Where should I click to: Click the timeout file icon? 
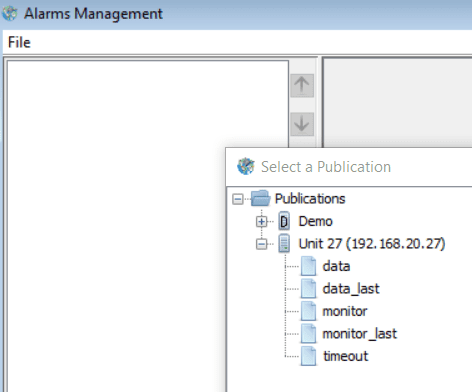pyautogui.click(x=308, y=356)
